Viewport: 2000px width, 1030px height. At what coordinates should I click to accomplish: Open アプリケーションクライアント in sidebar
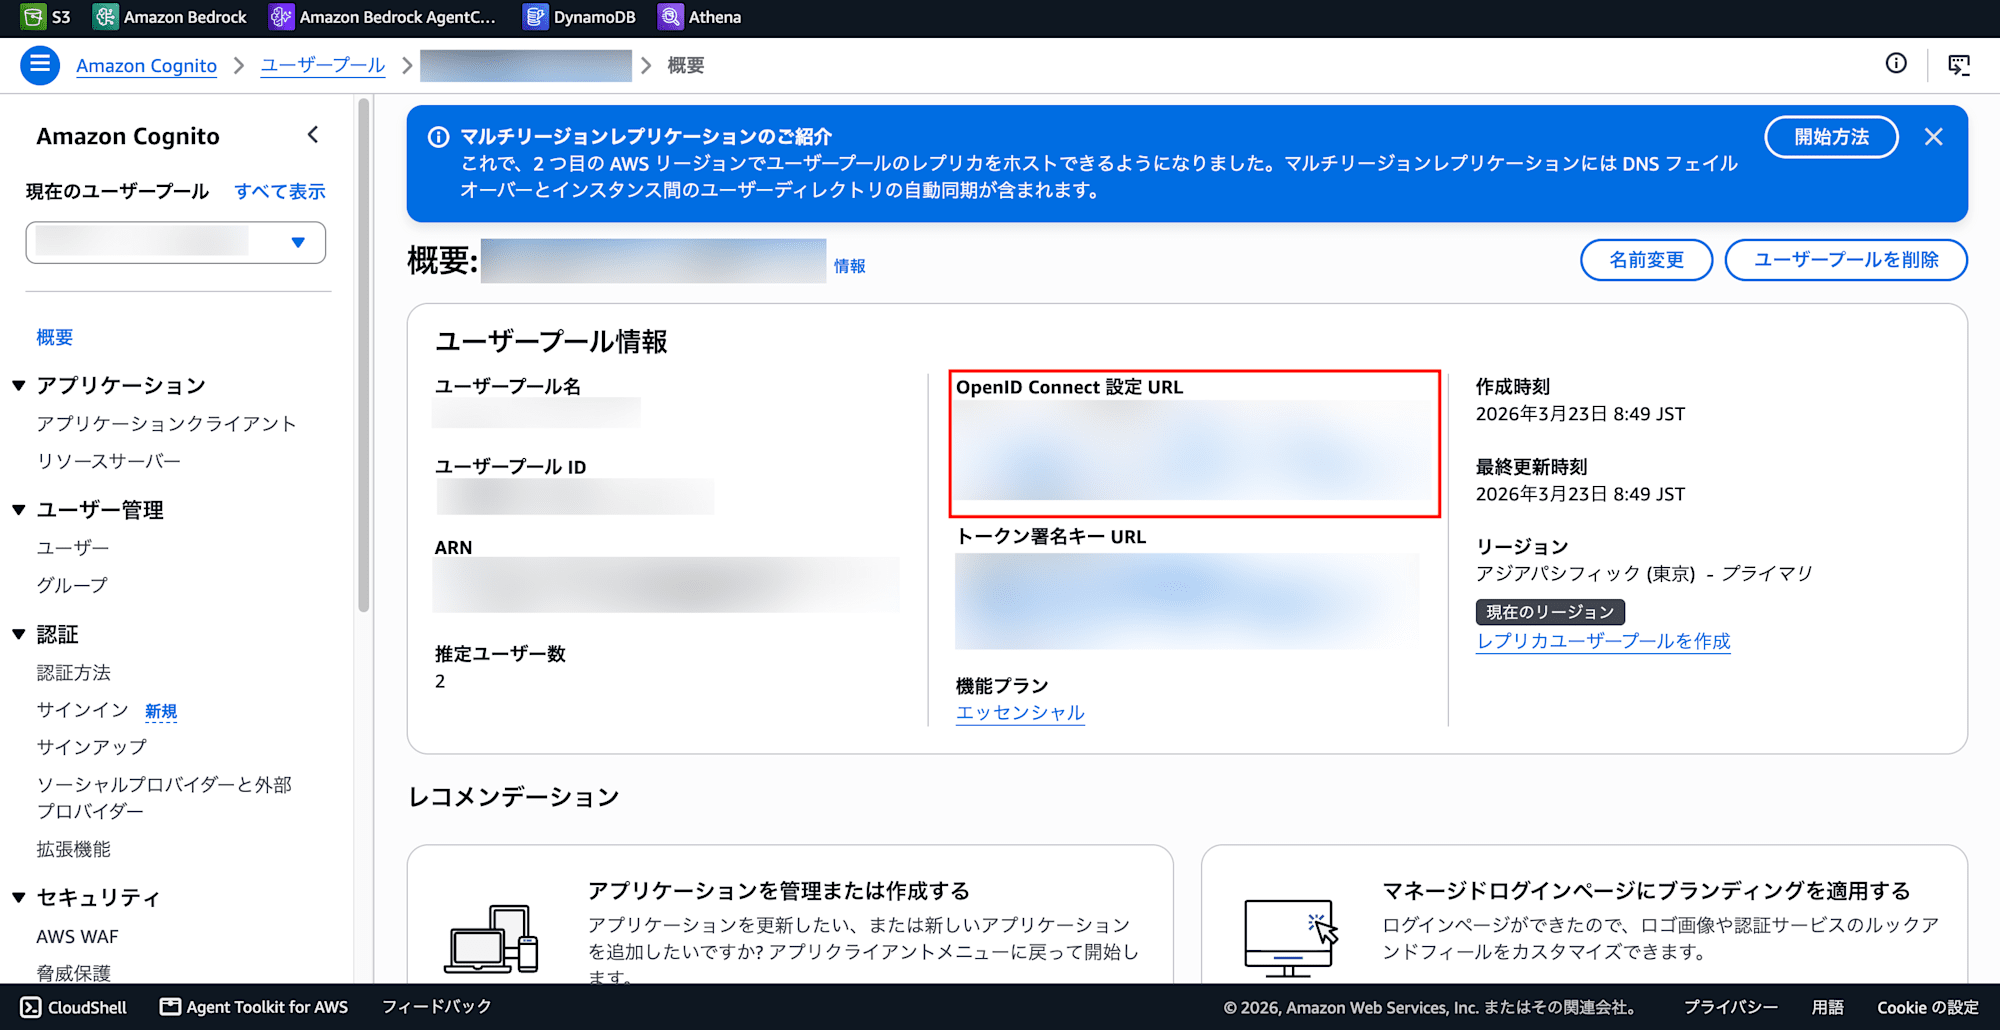(x=166, y=423)
